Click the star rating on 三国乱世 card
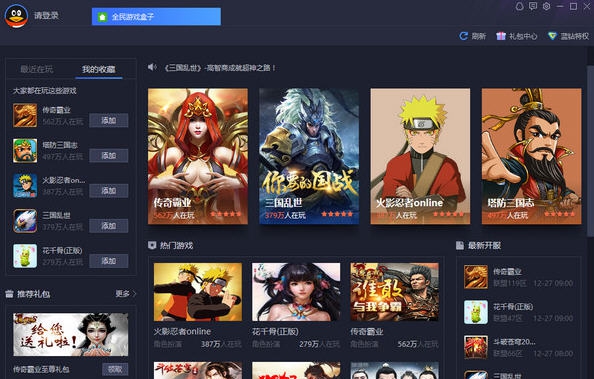Viewport: 594px width, 379px height. click(x=337, y=214)
